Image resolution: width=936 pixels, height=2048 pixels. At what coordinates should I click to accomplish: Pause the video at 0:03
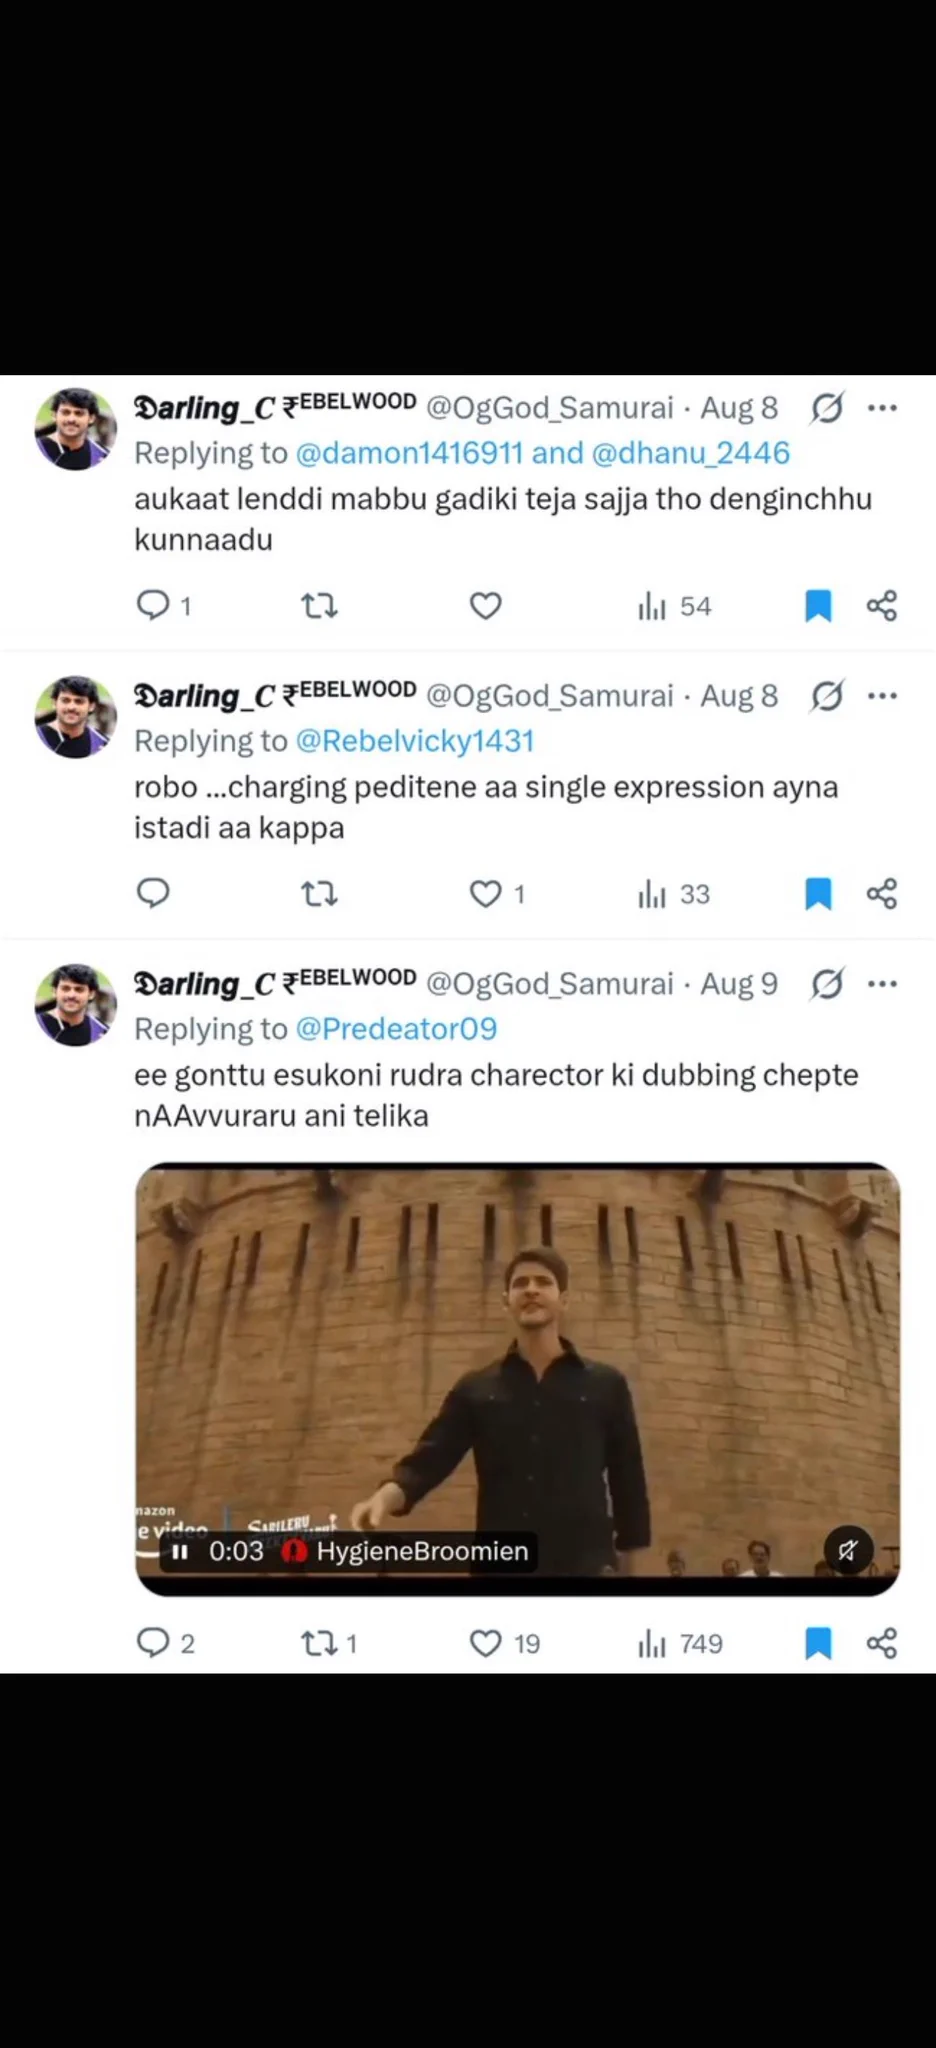(x=180, y=1551)
